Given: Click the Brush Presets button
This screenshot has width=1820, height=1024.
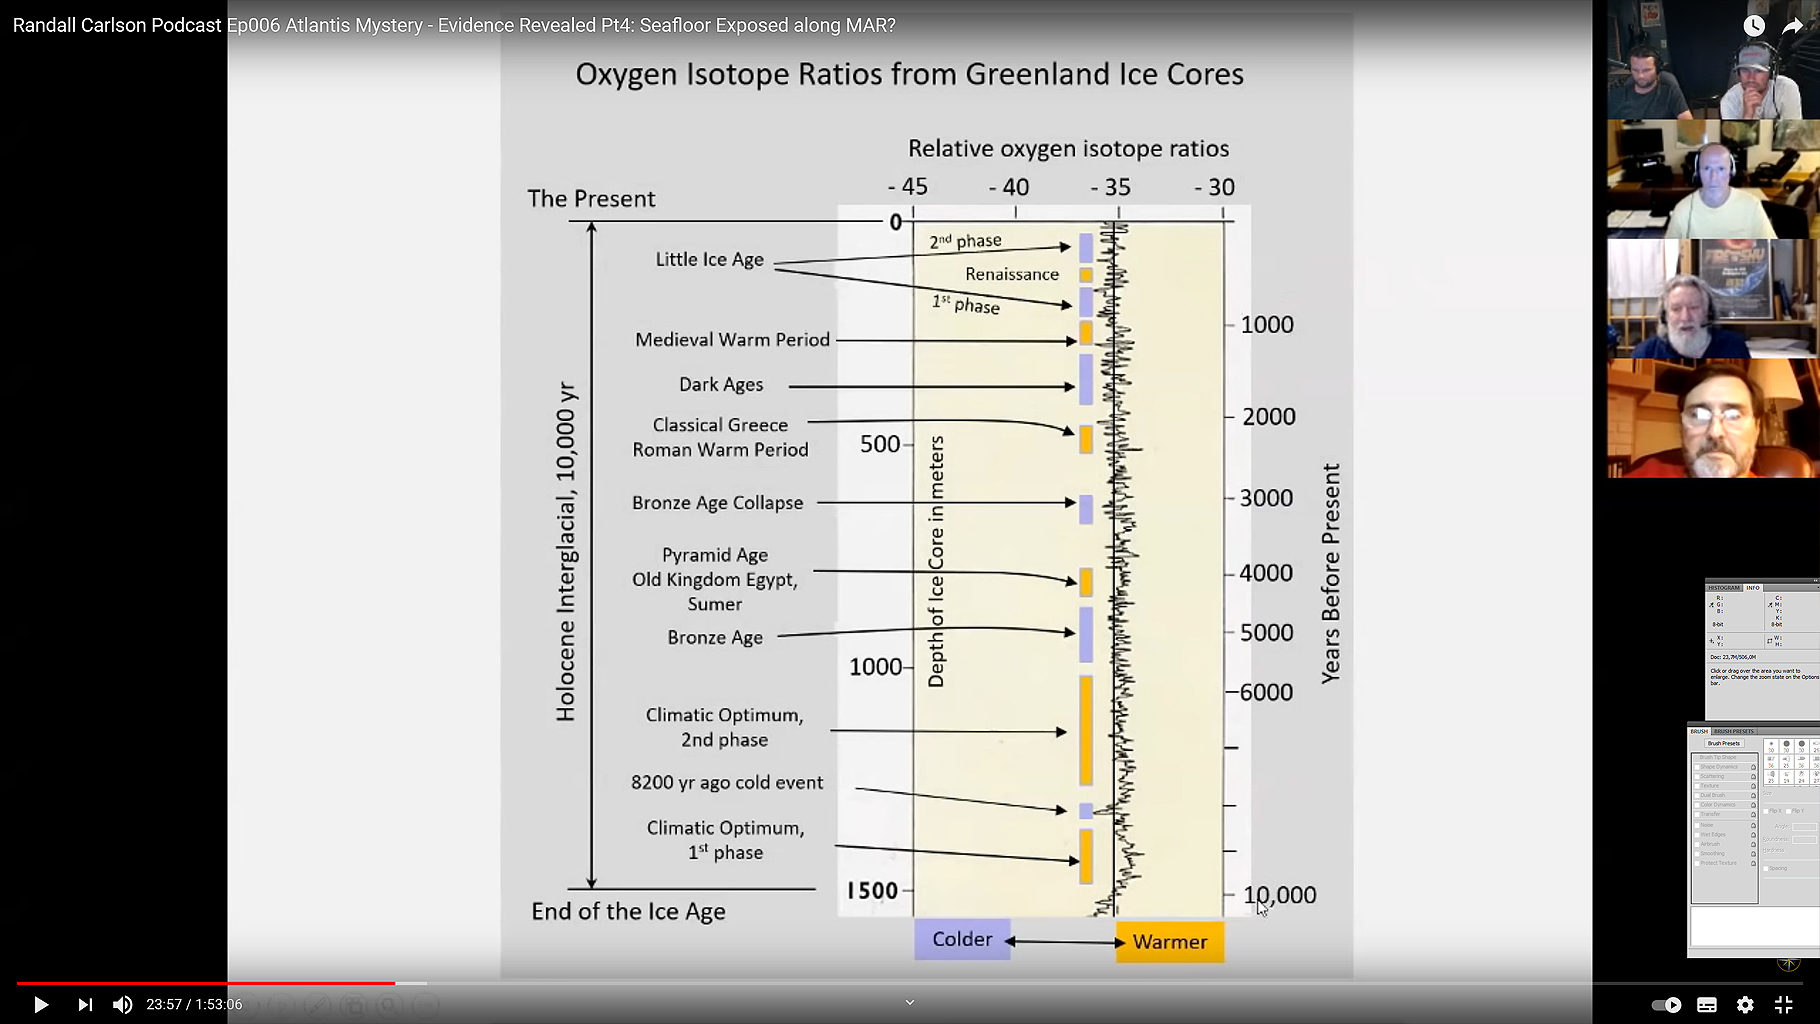Looking at the screenshot, I should [x=1724, y=743].
